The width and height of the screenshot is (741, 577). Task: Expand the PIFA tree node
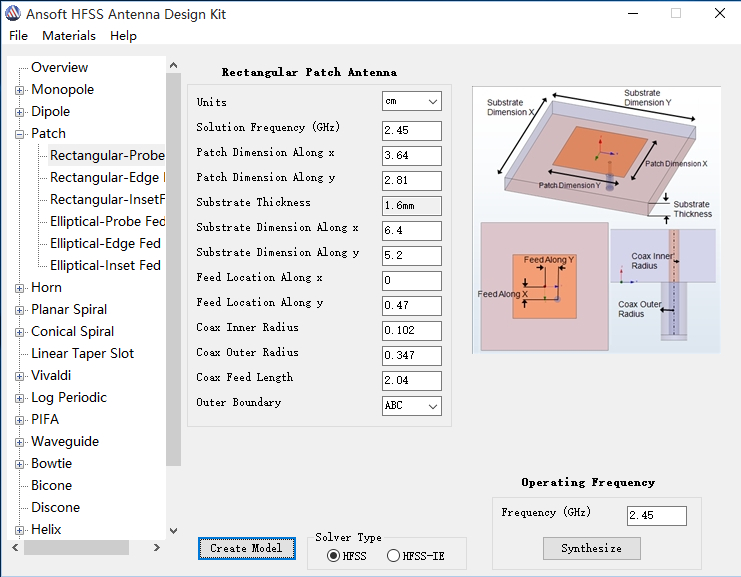click(19, 420)
